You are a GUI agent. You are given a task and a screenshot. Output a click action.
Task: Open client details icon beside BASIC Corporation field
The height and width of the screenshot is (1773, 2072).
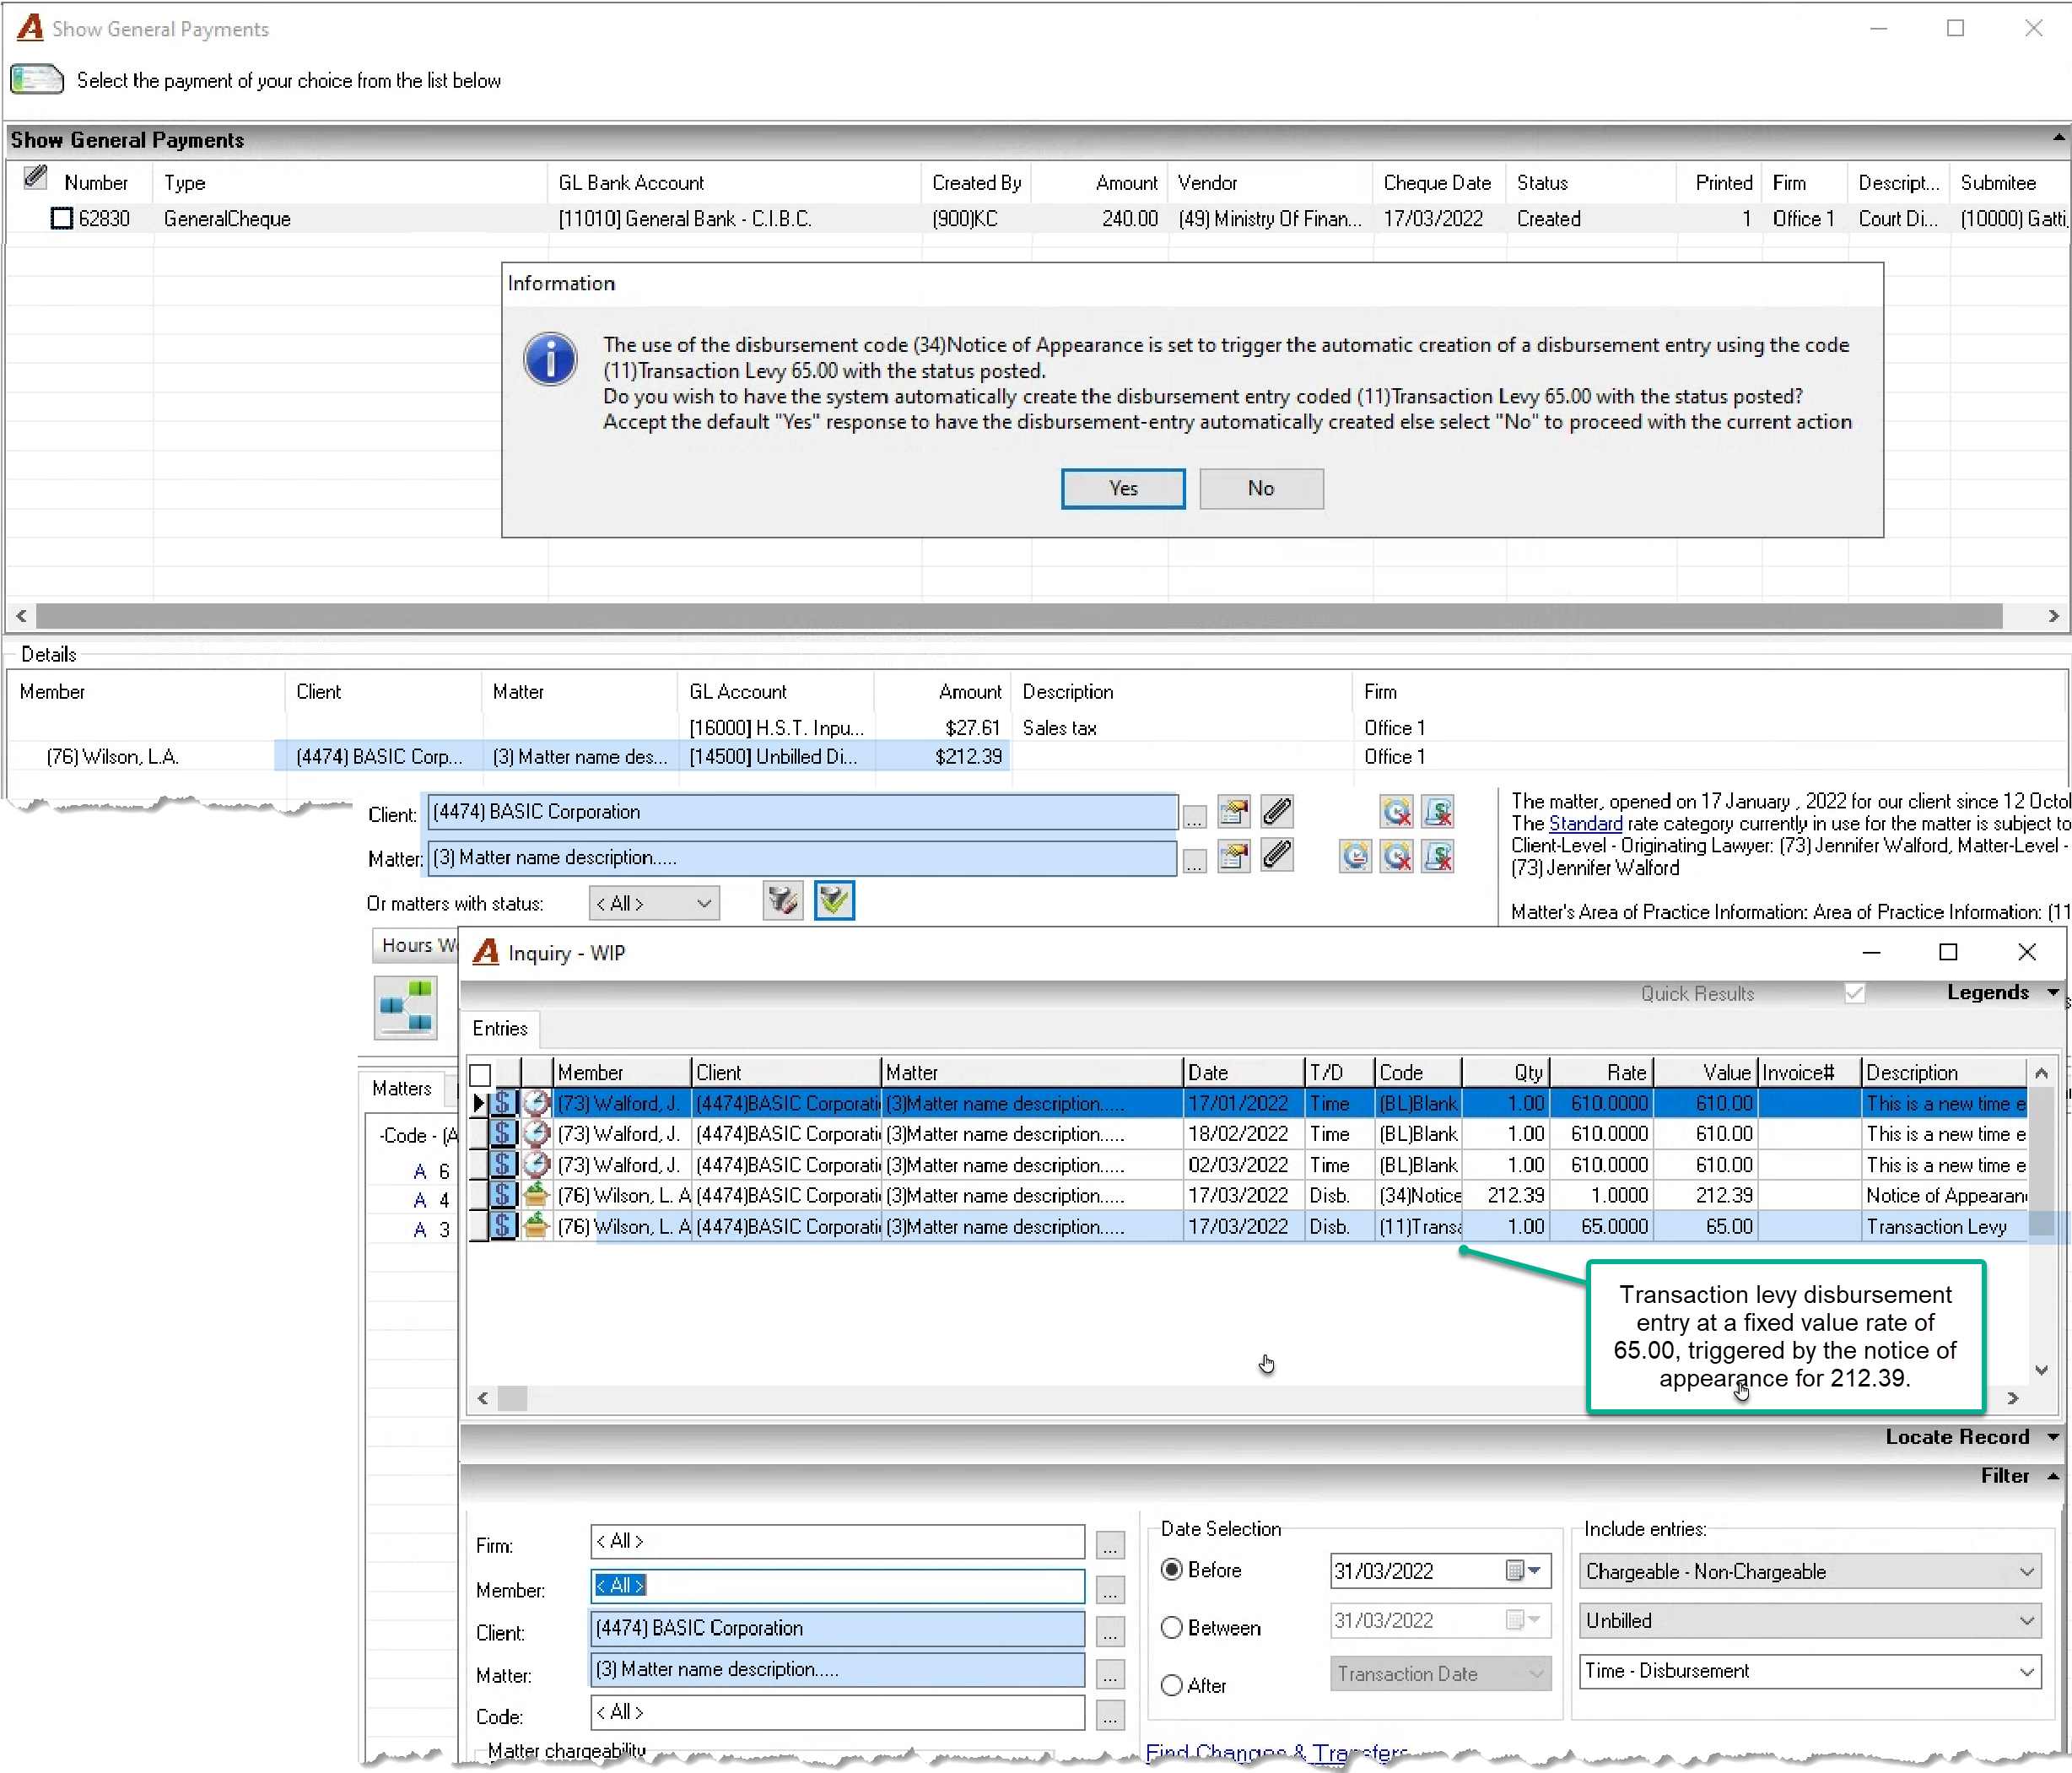[x=1234, y=812]
